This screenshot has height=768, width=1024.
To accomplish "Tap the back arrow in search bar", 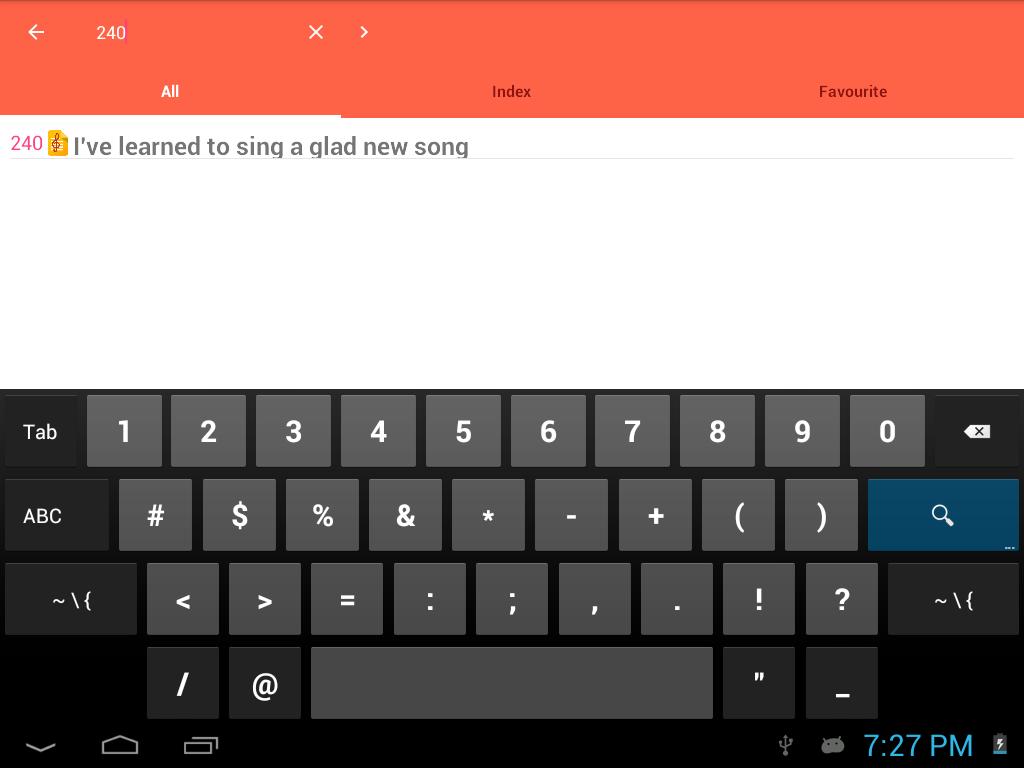I will coord(36,32).
